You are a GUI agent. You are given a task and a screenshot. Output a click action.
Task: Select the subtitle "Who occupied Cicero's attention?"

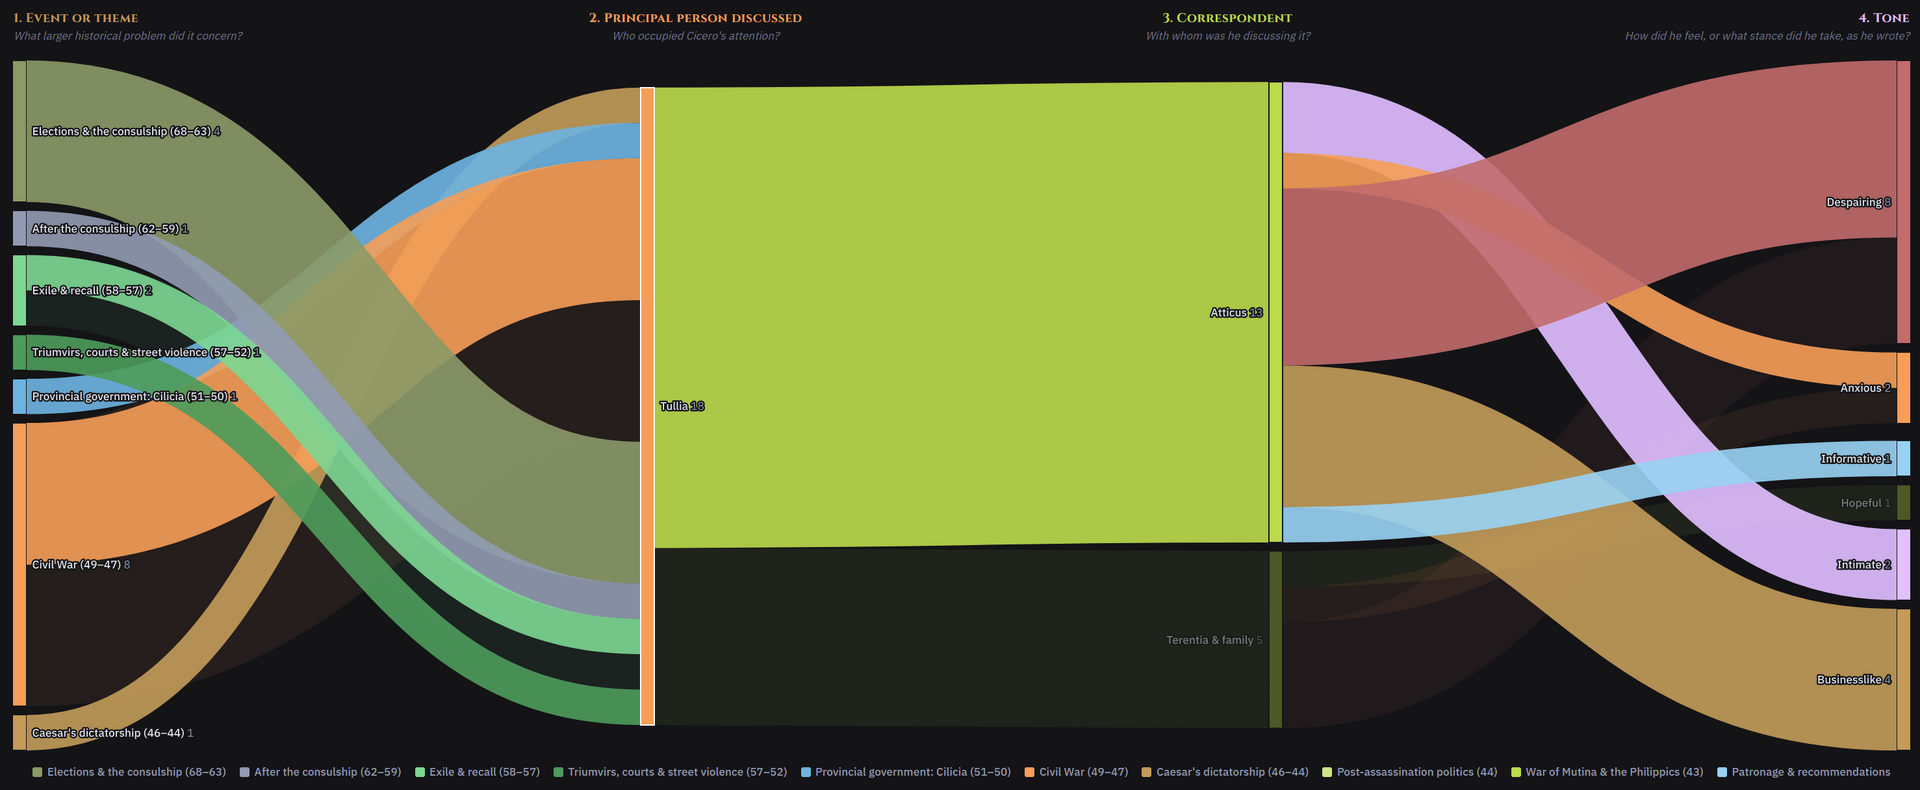coord(696,36)
